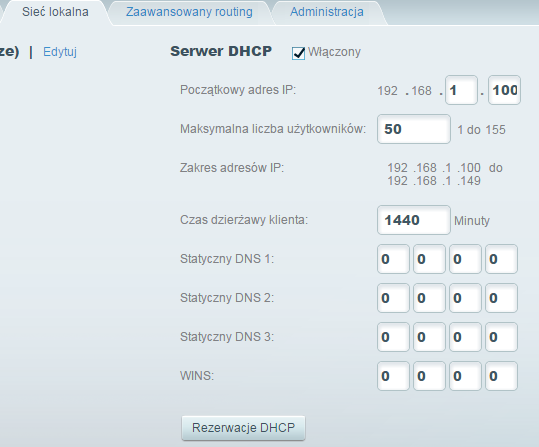Click the Czas dzierżawy klienta label

click(x=244, y=220)
